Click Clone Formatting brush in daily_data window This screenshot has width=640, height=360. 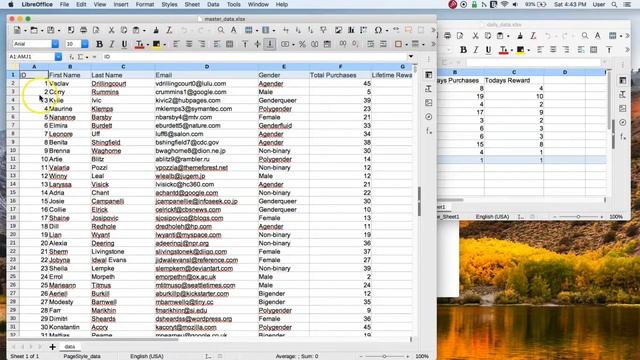(x=520, y=36)
